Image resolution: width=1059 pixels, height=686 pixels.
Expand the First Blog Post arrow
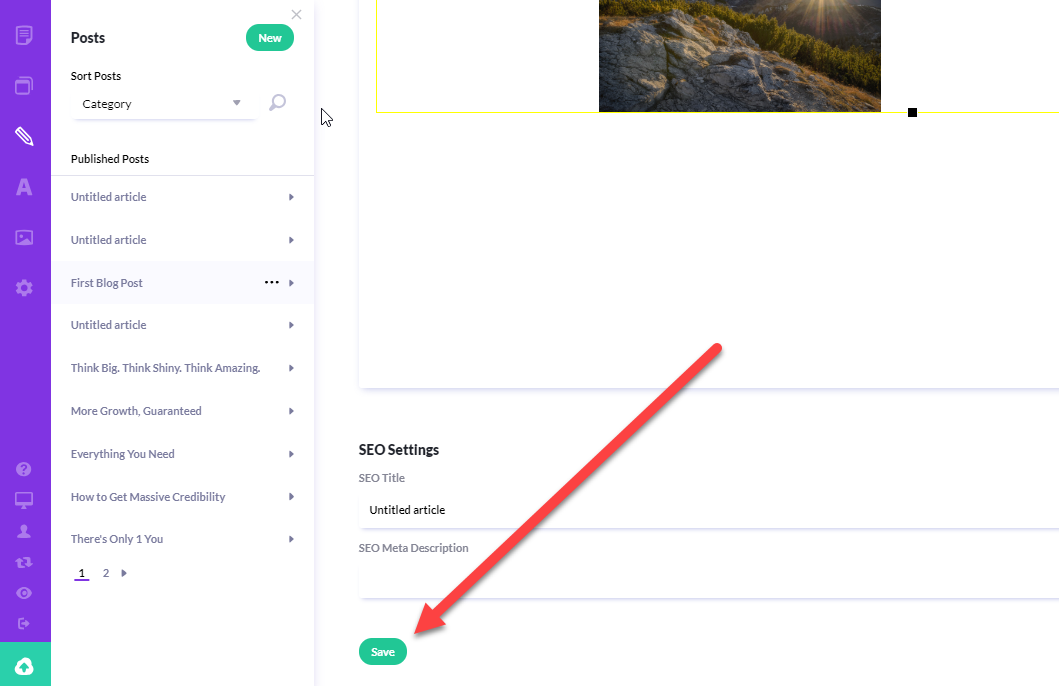point(291,283)
